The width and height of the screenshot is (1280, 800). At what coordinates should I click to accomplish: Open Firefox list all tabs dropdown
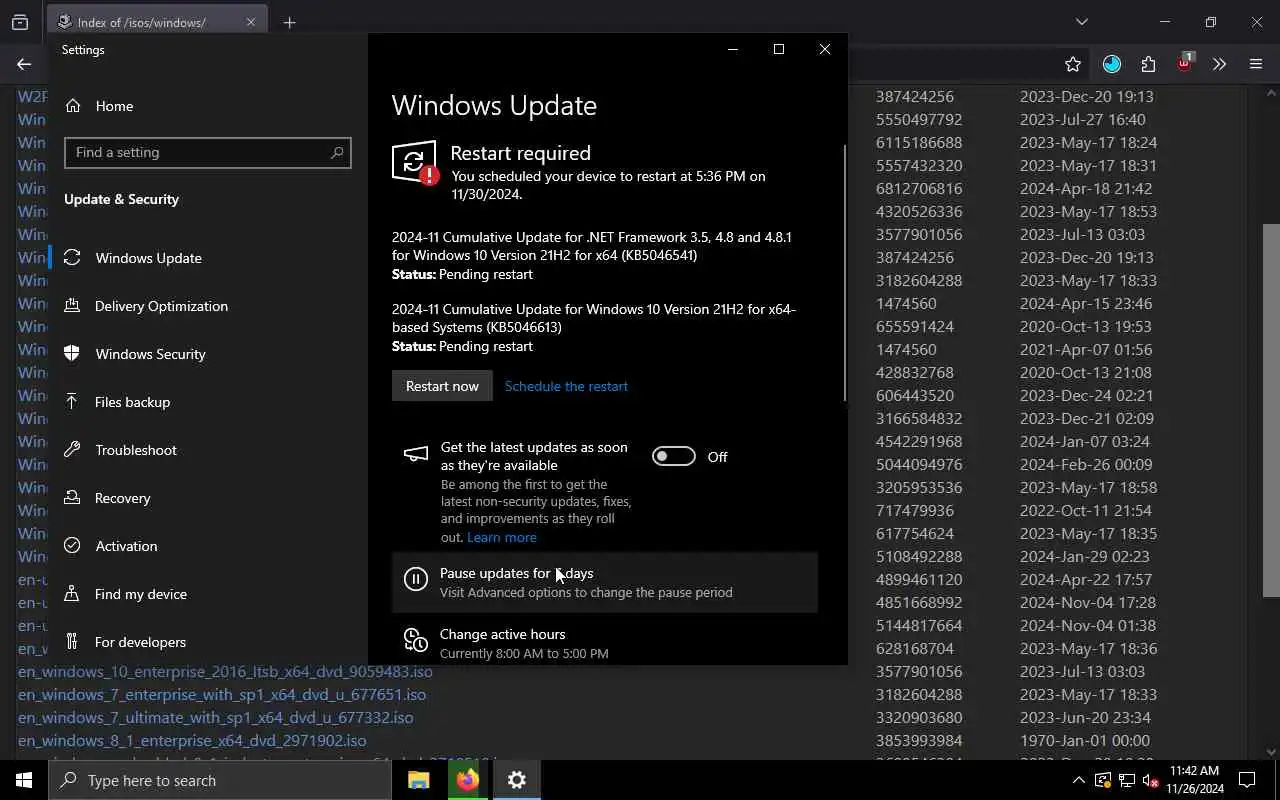tap(1081, 22)
